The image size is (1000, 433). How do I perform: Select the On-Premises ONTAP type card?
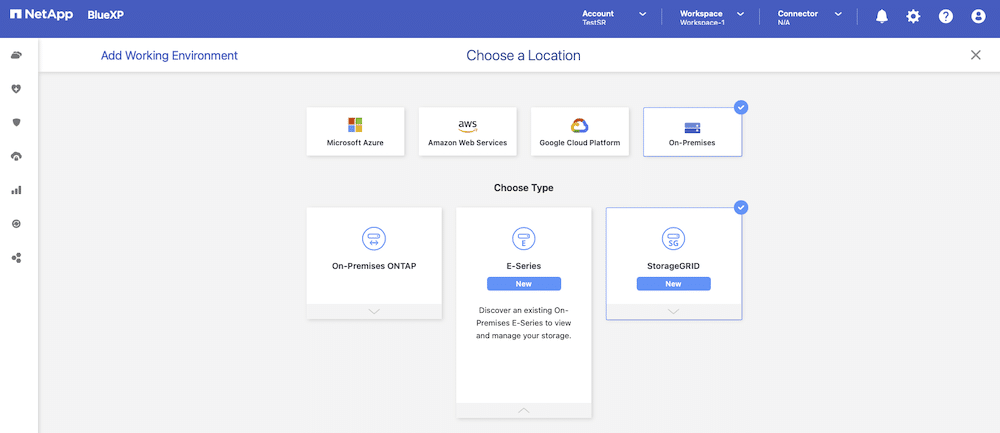click(x=374, y=263)
